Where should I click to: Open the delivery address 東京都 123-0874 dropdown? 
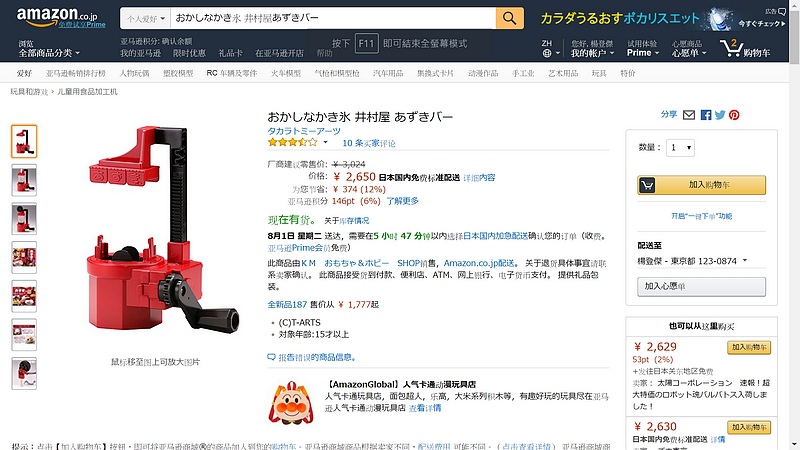point(692,261)
